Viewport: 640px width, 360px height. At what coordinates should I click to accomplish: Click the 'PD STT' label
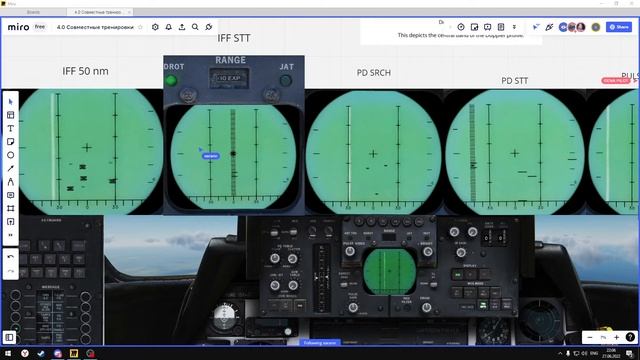pos(514,81)
